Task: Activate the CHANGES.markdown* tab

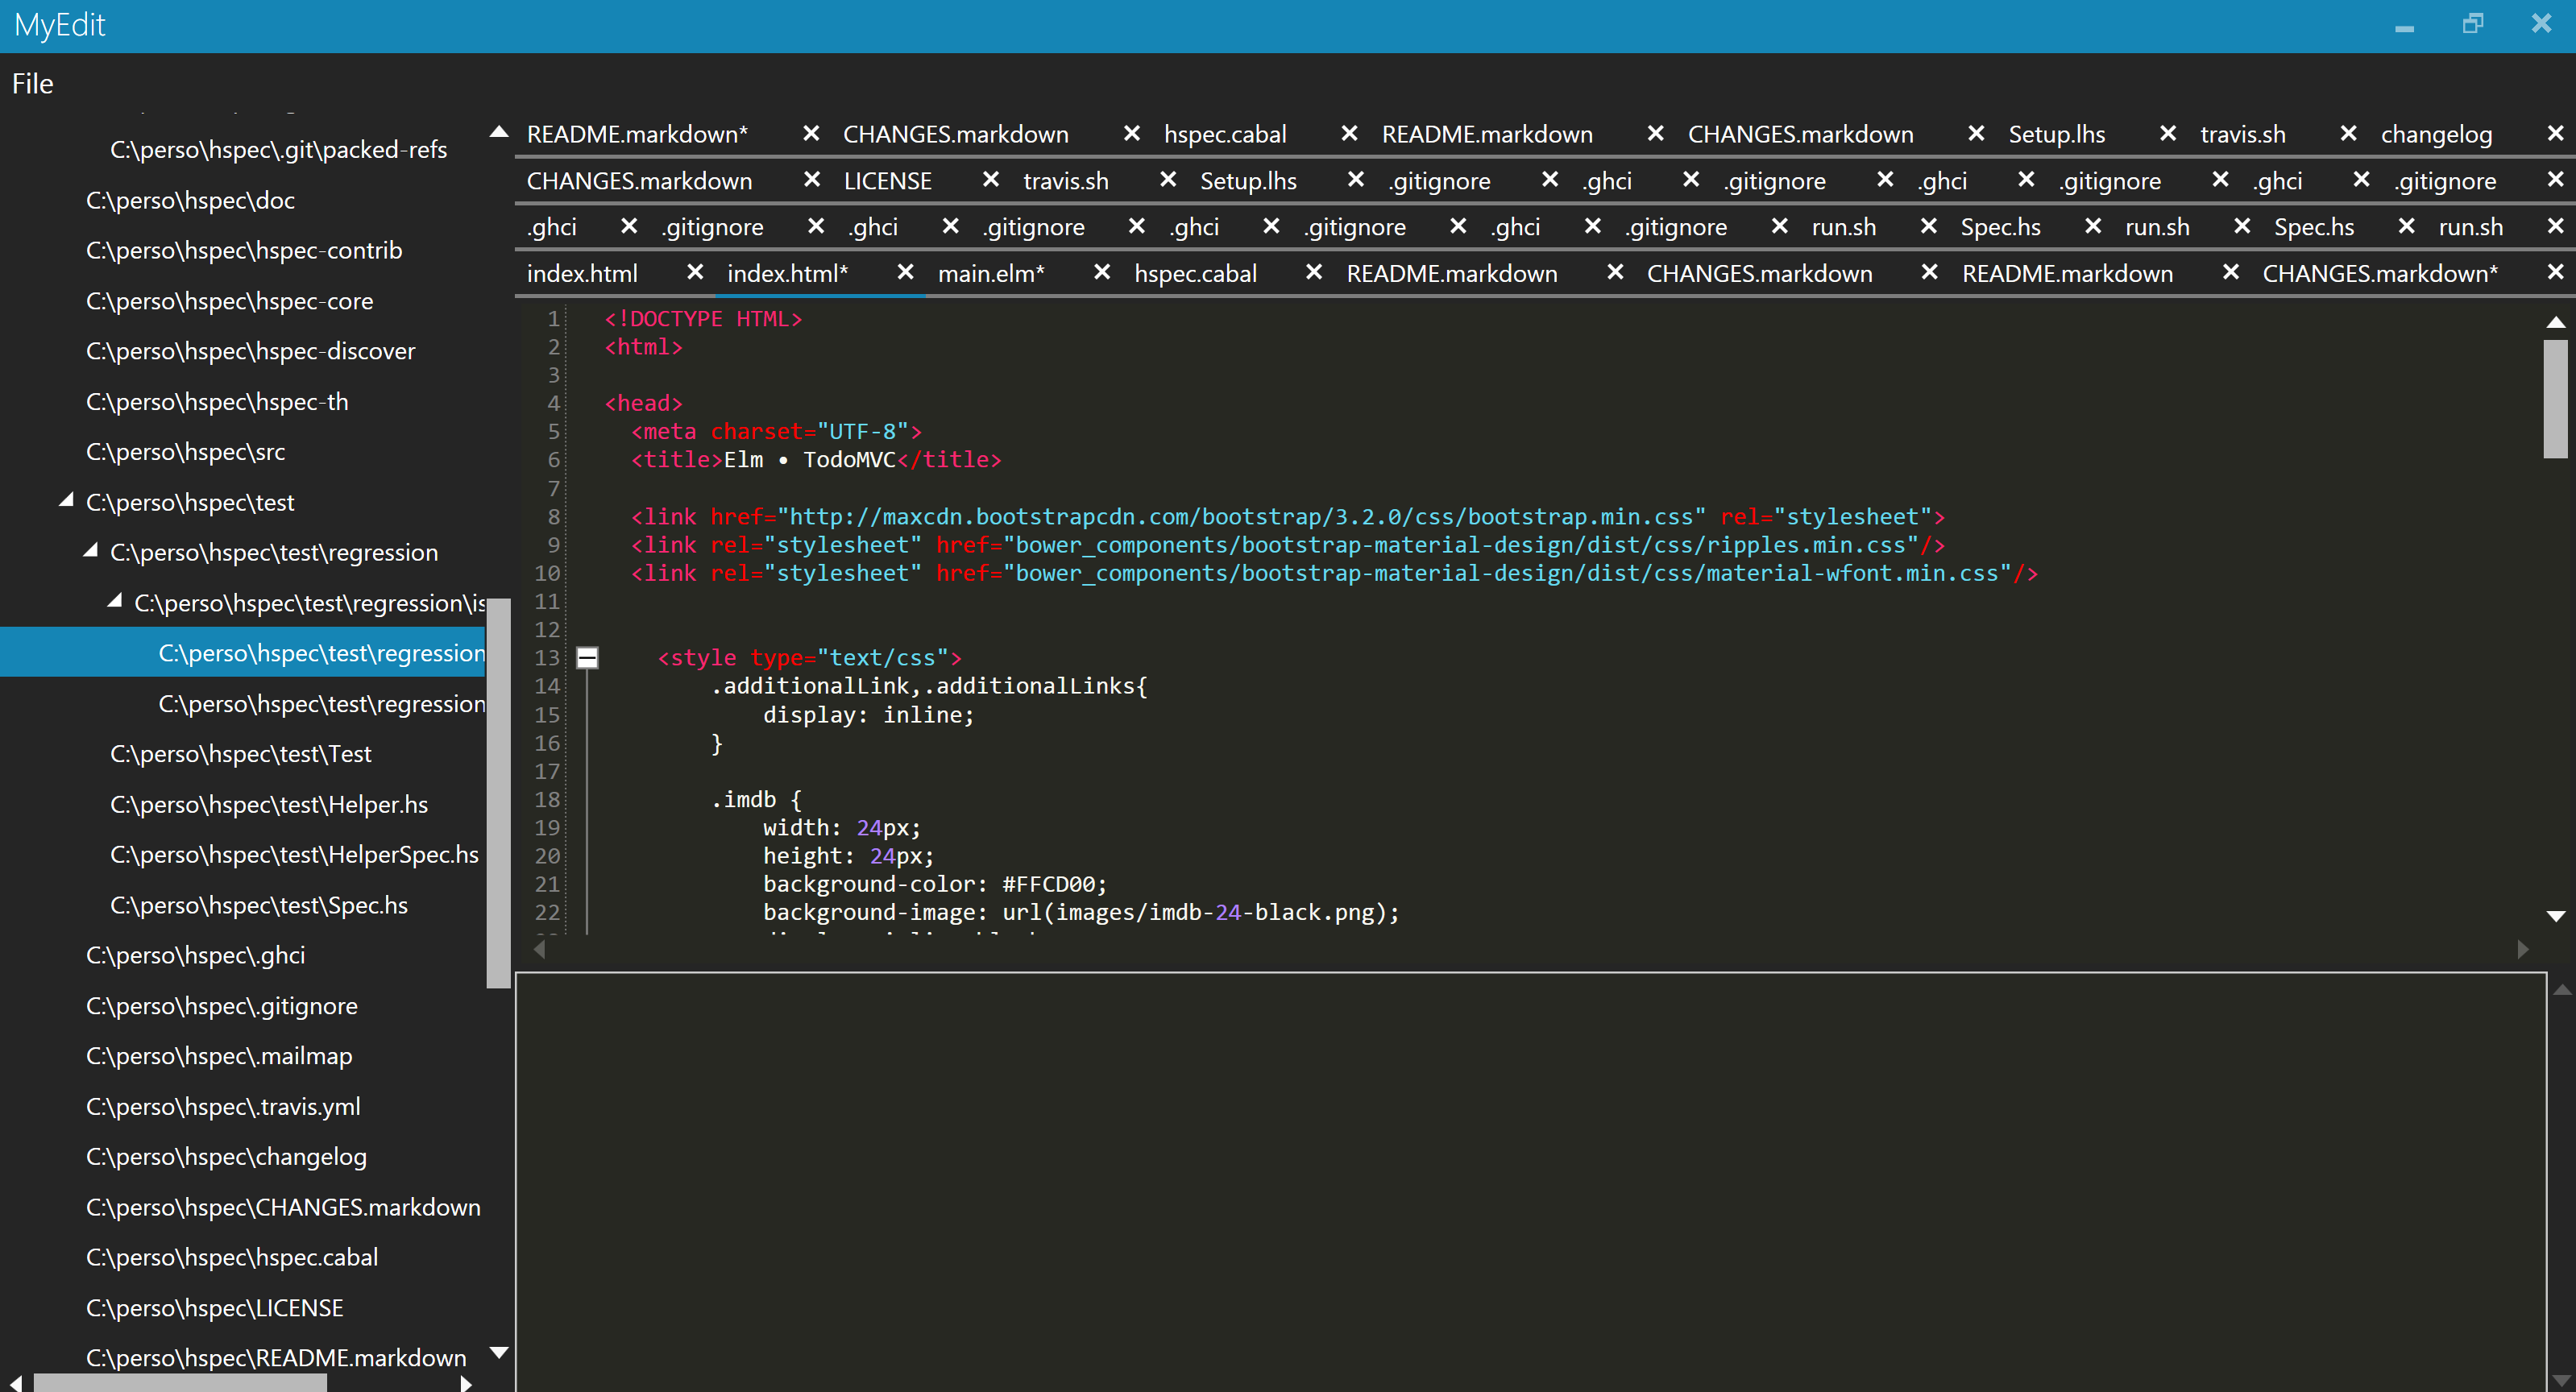Action: click(x=2380, y=273)
